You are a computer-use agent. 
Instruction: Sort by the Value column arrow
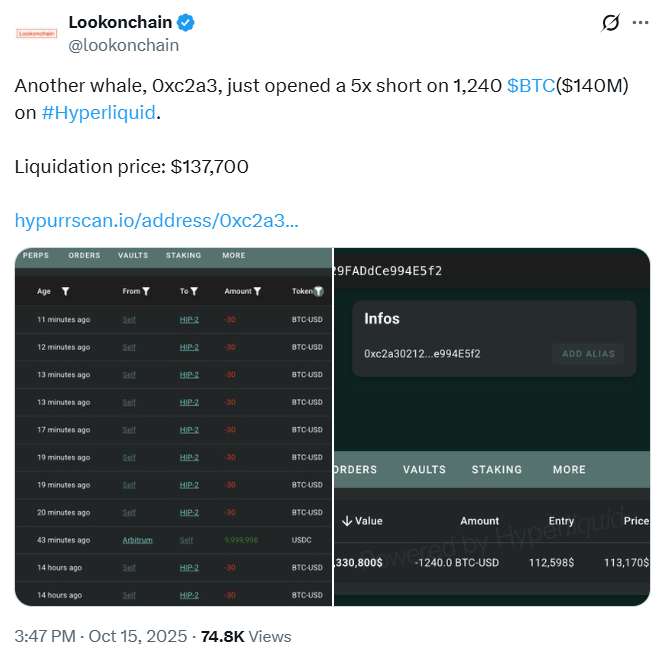[346, 521]
